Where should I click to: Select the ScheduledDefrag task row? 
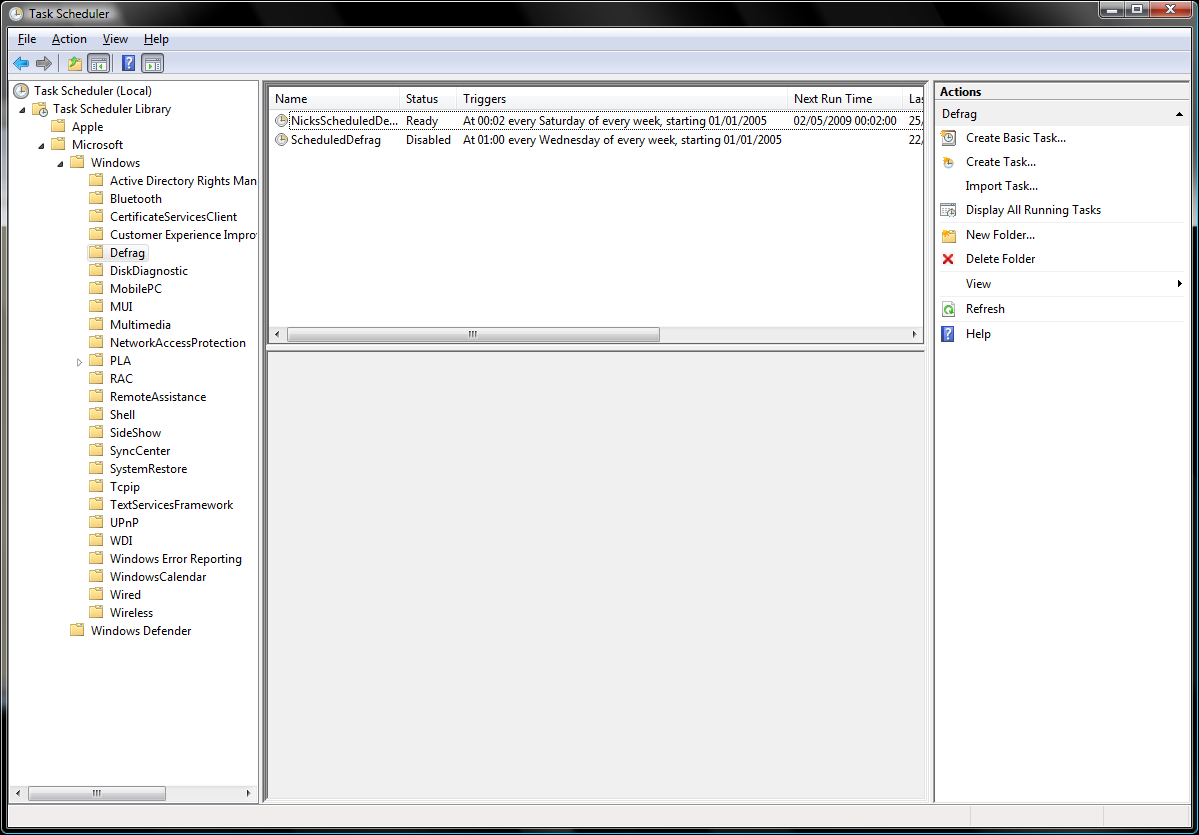596,140
